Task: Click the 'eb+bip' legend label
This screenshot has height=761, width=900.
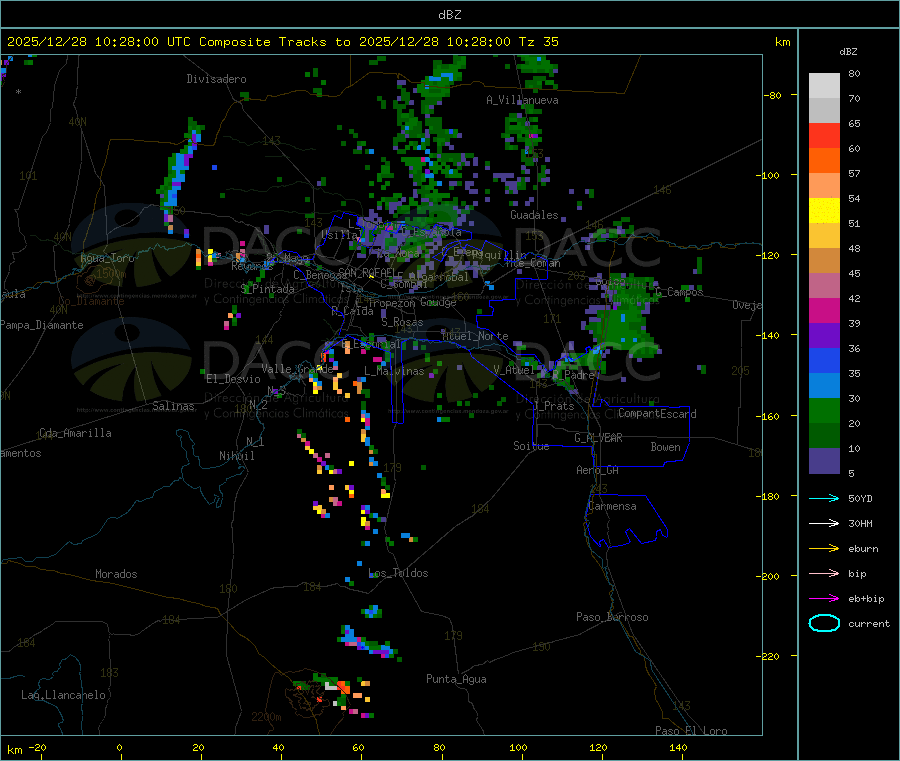Action: pos(866,599)
